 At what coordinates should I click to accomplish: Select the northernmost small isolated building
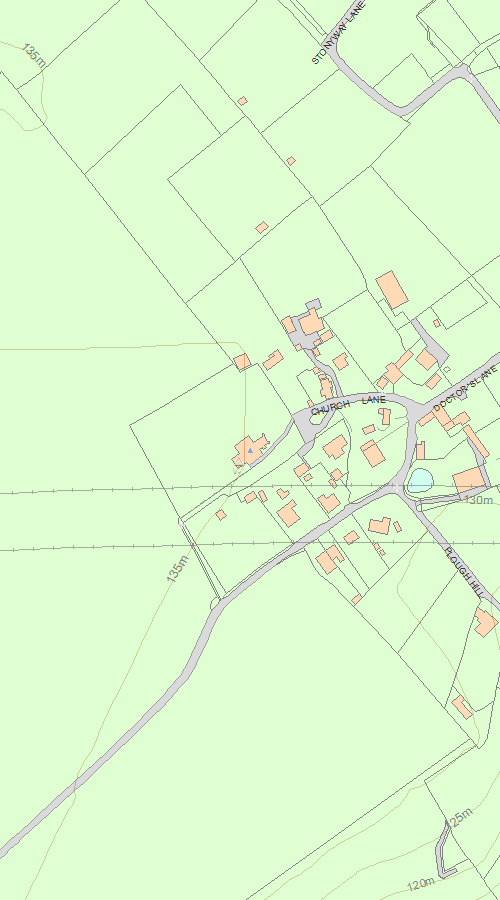coord(243,101)
